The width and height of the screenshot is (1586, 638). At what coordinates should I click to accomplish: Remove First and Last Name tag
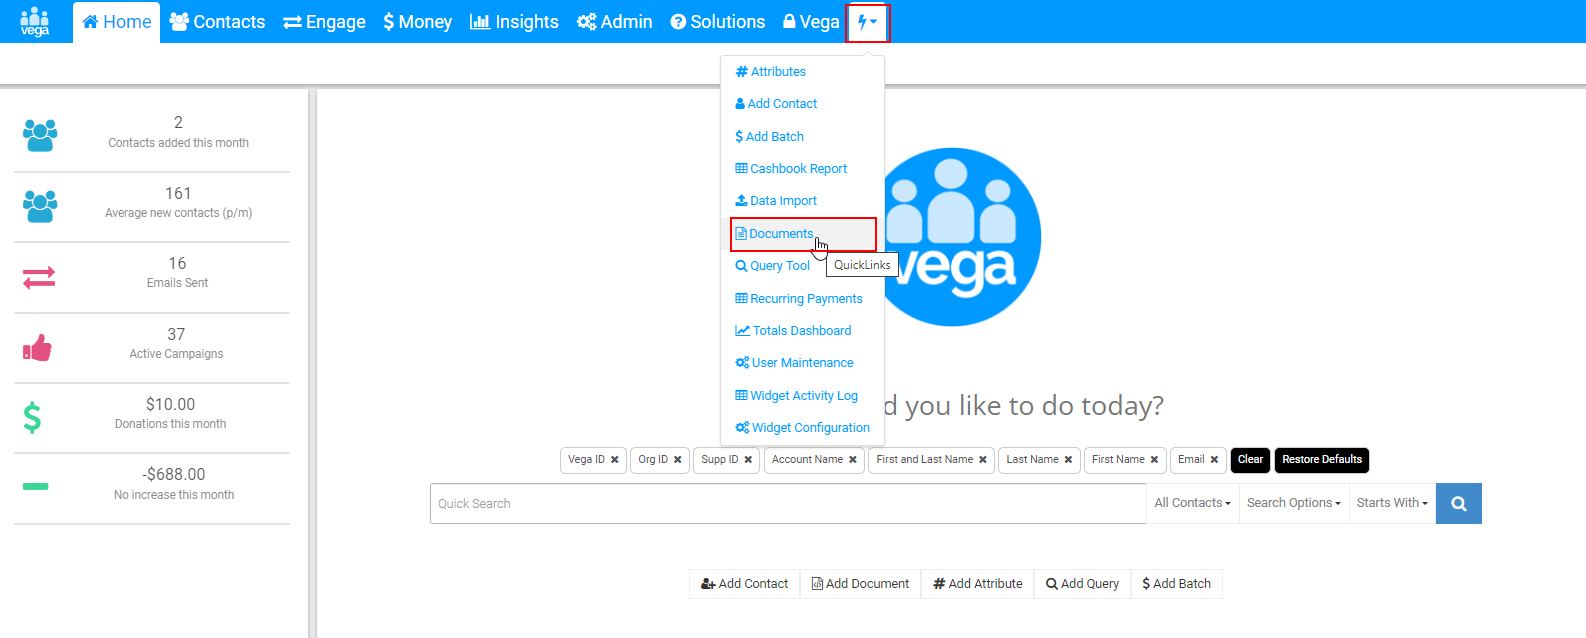(x=983, y=460)
